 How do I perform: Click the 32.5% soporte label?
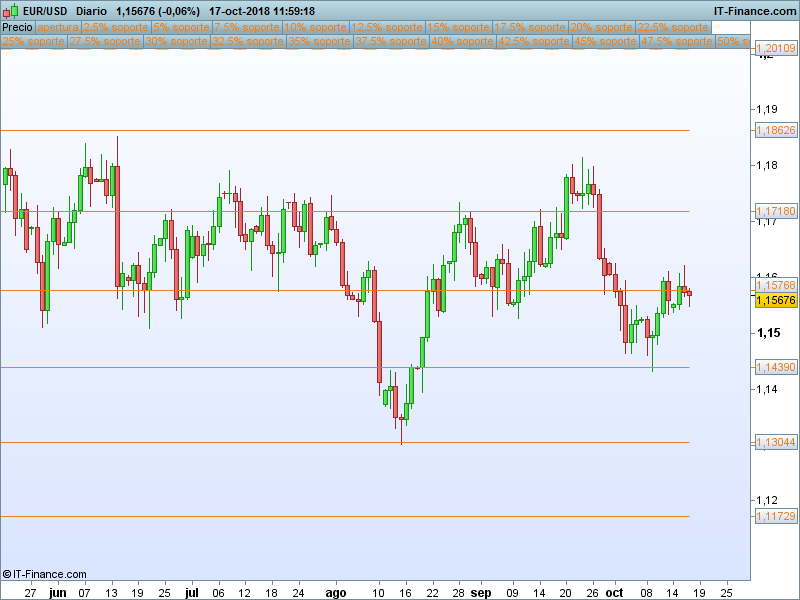248,41
